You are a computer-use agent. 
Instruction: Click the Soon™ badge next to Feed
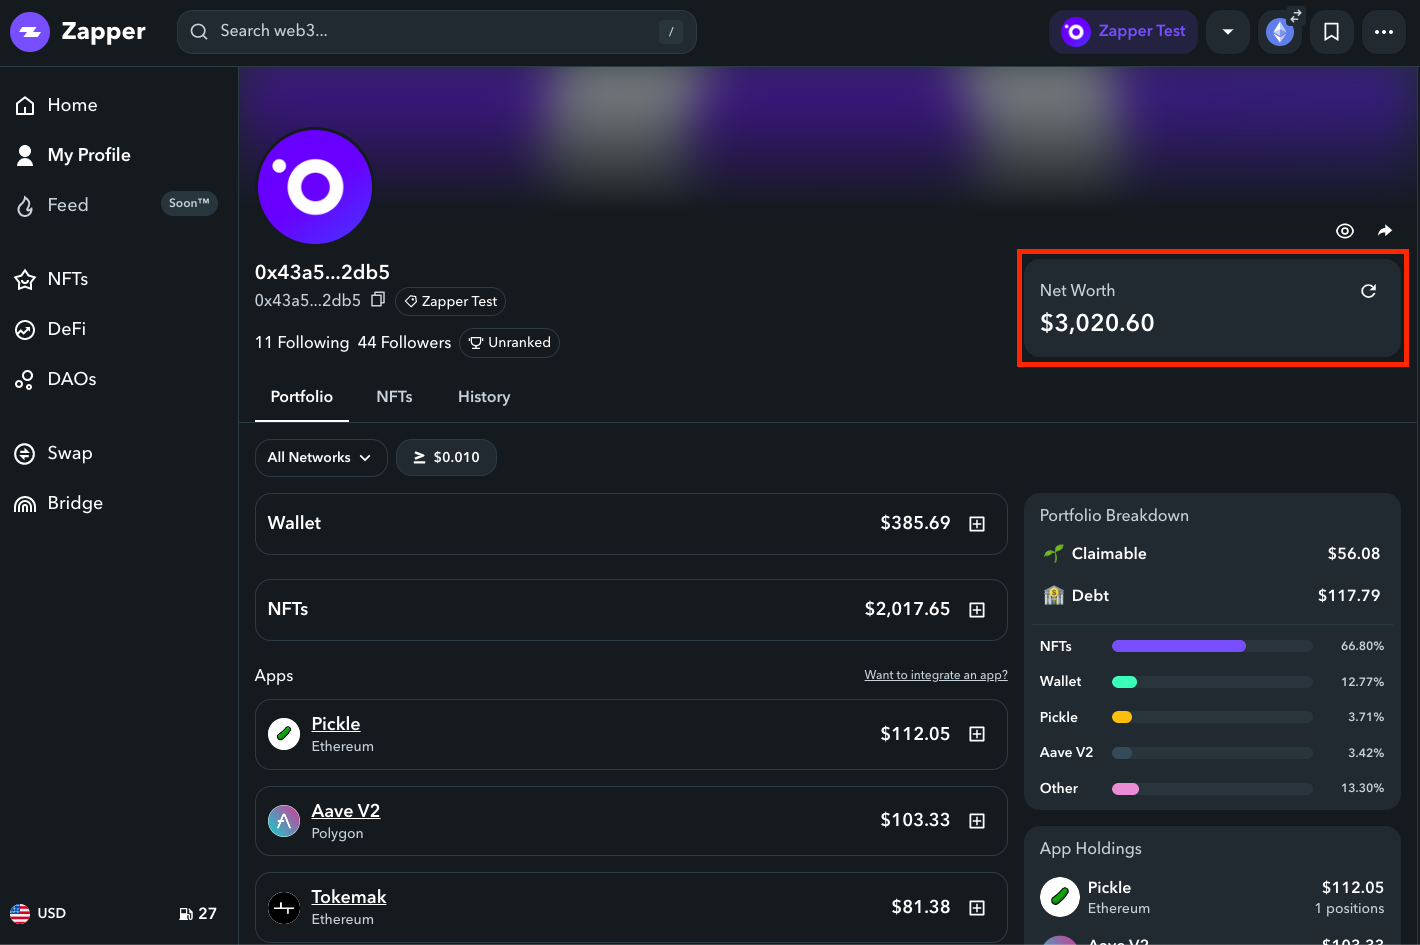click(x=189, y=204)
